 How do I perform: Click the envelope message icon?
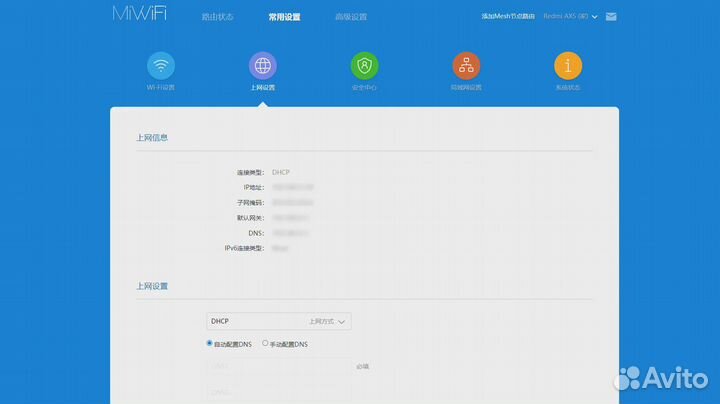tap(611, 17)
